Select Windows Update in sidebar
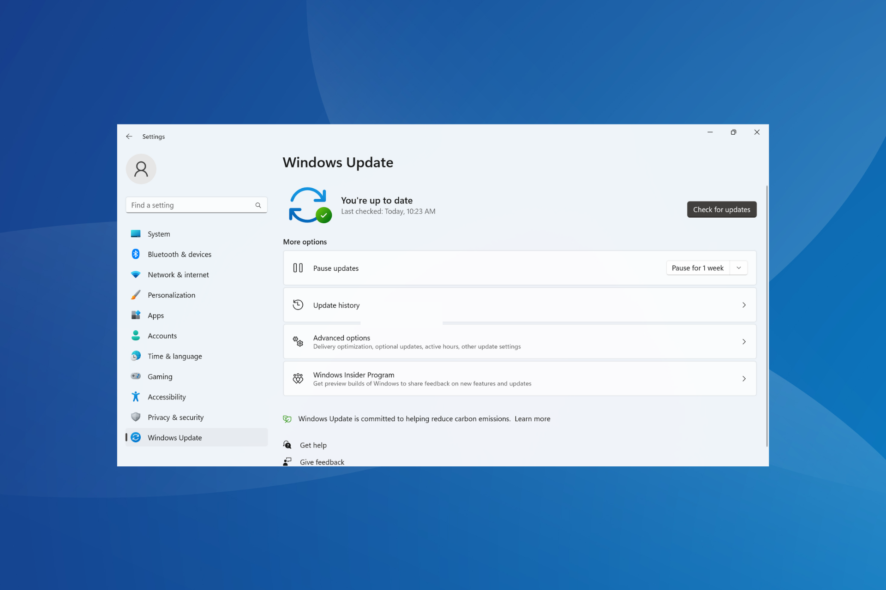The width and height of the screenshot is (886, 590). point(196,437)
